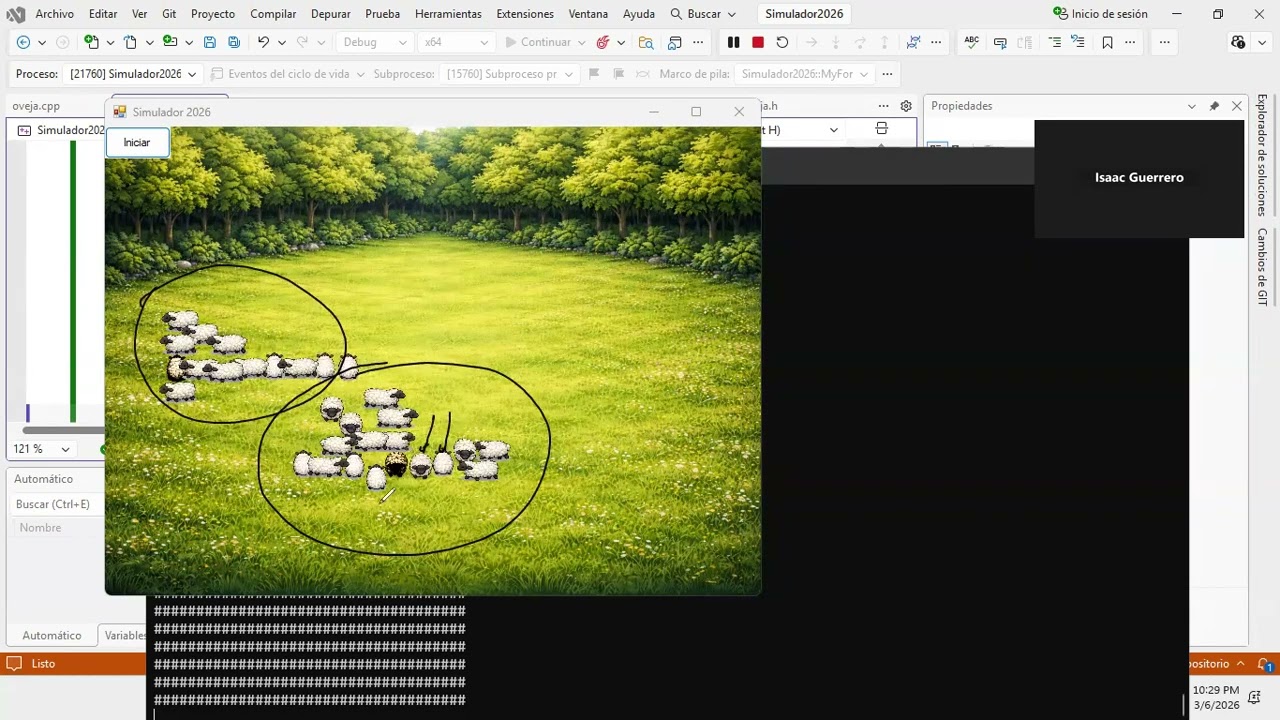Click the find in files icon

tap(646, 42)
